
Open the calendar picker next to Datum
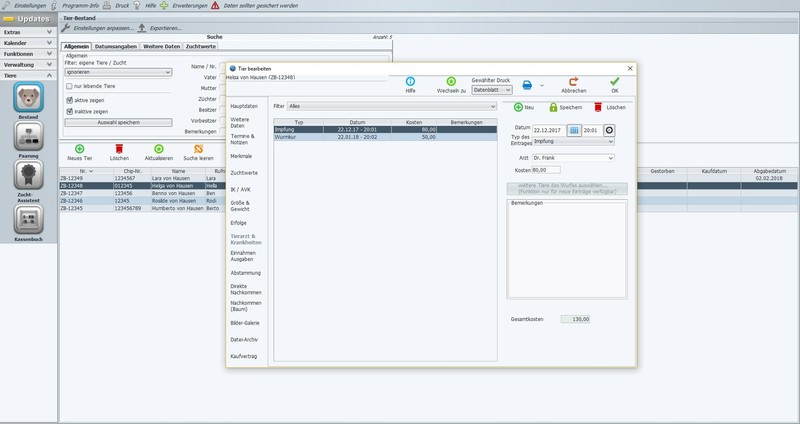pyautogui.click(x=574, y=130)
